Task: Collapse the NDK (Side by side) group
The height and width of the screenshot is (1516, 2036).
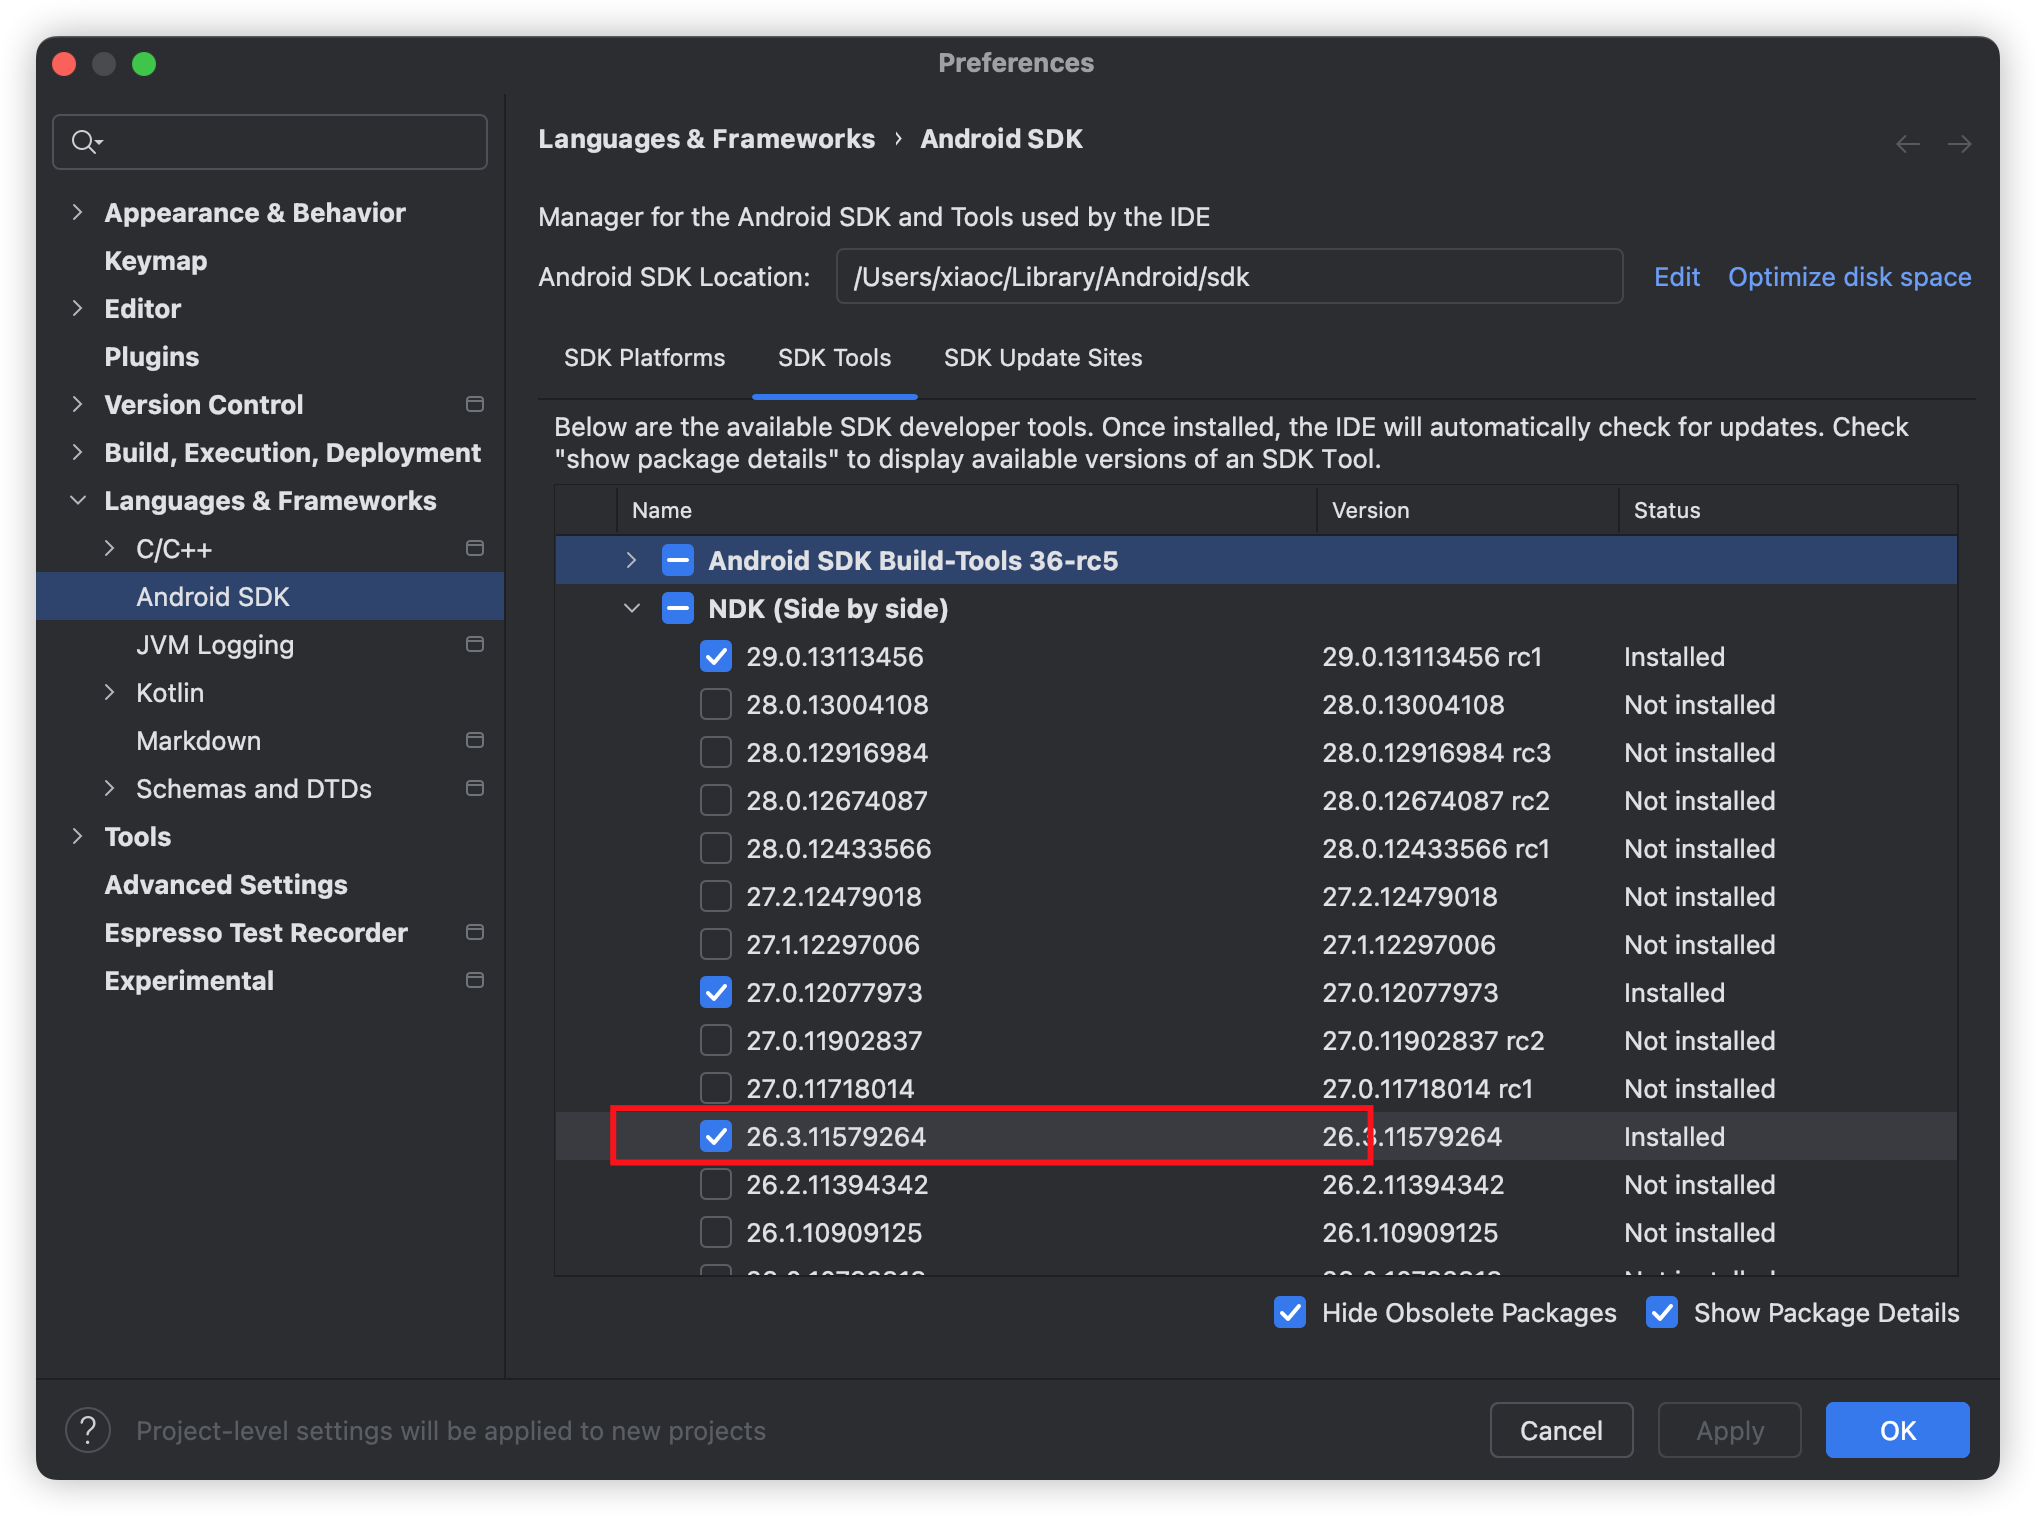Action: (x=631, y=608)
